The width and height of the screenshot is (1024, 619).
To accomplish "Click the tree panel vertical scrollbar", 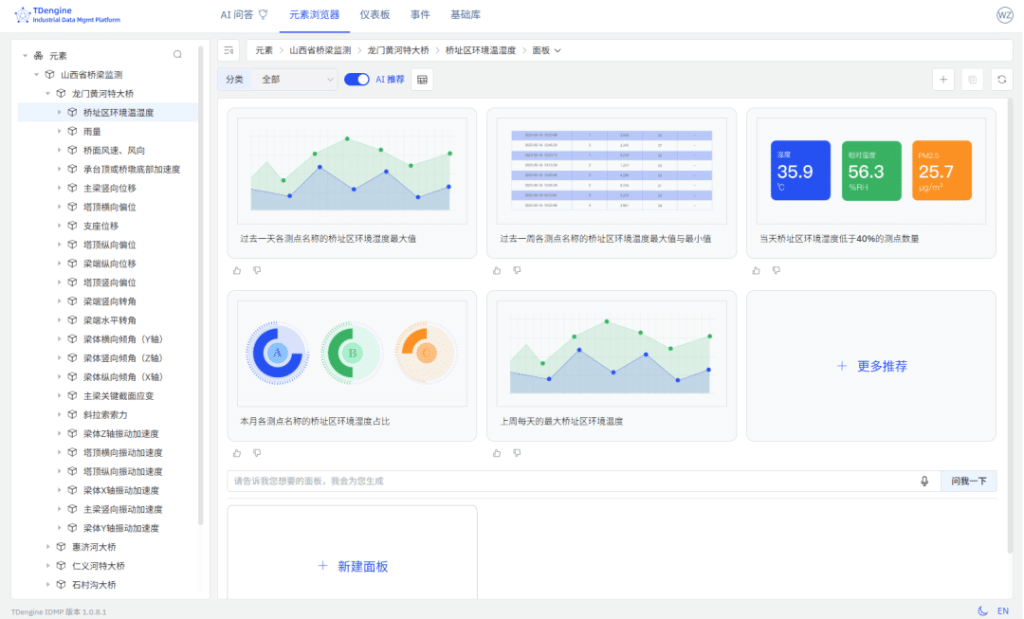I will 200,285.
